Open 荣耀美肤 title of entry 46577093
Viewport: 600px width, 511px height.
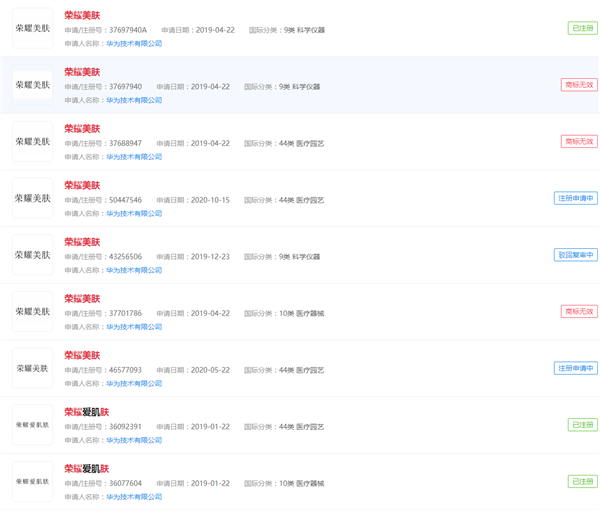[x=82, y=355]
